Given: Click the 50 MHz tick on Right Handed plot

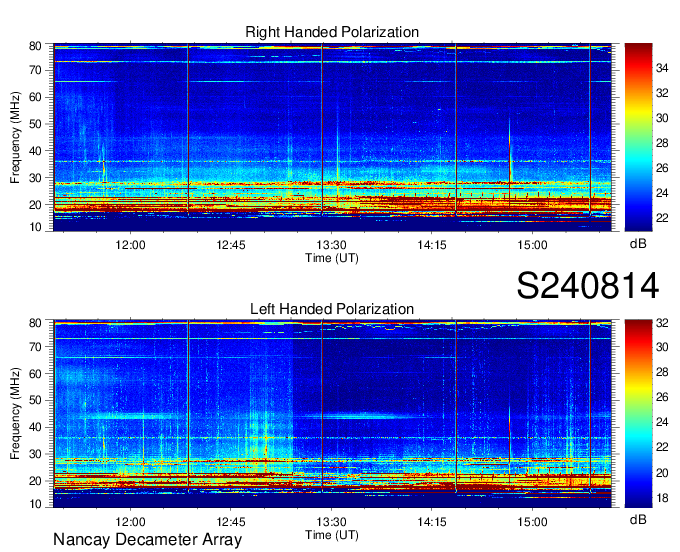Looking at the screenshot, I should pos(35,124).
